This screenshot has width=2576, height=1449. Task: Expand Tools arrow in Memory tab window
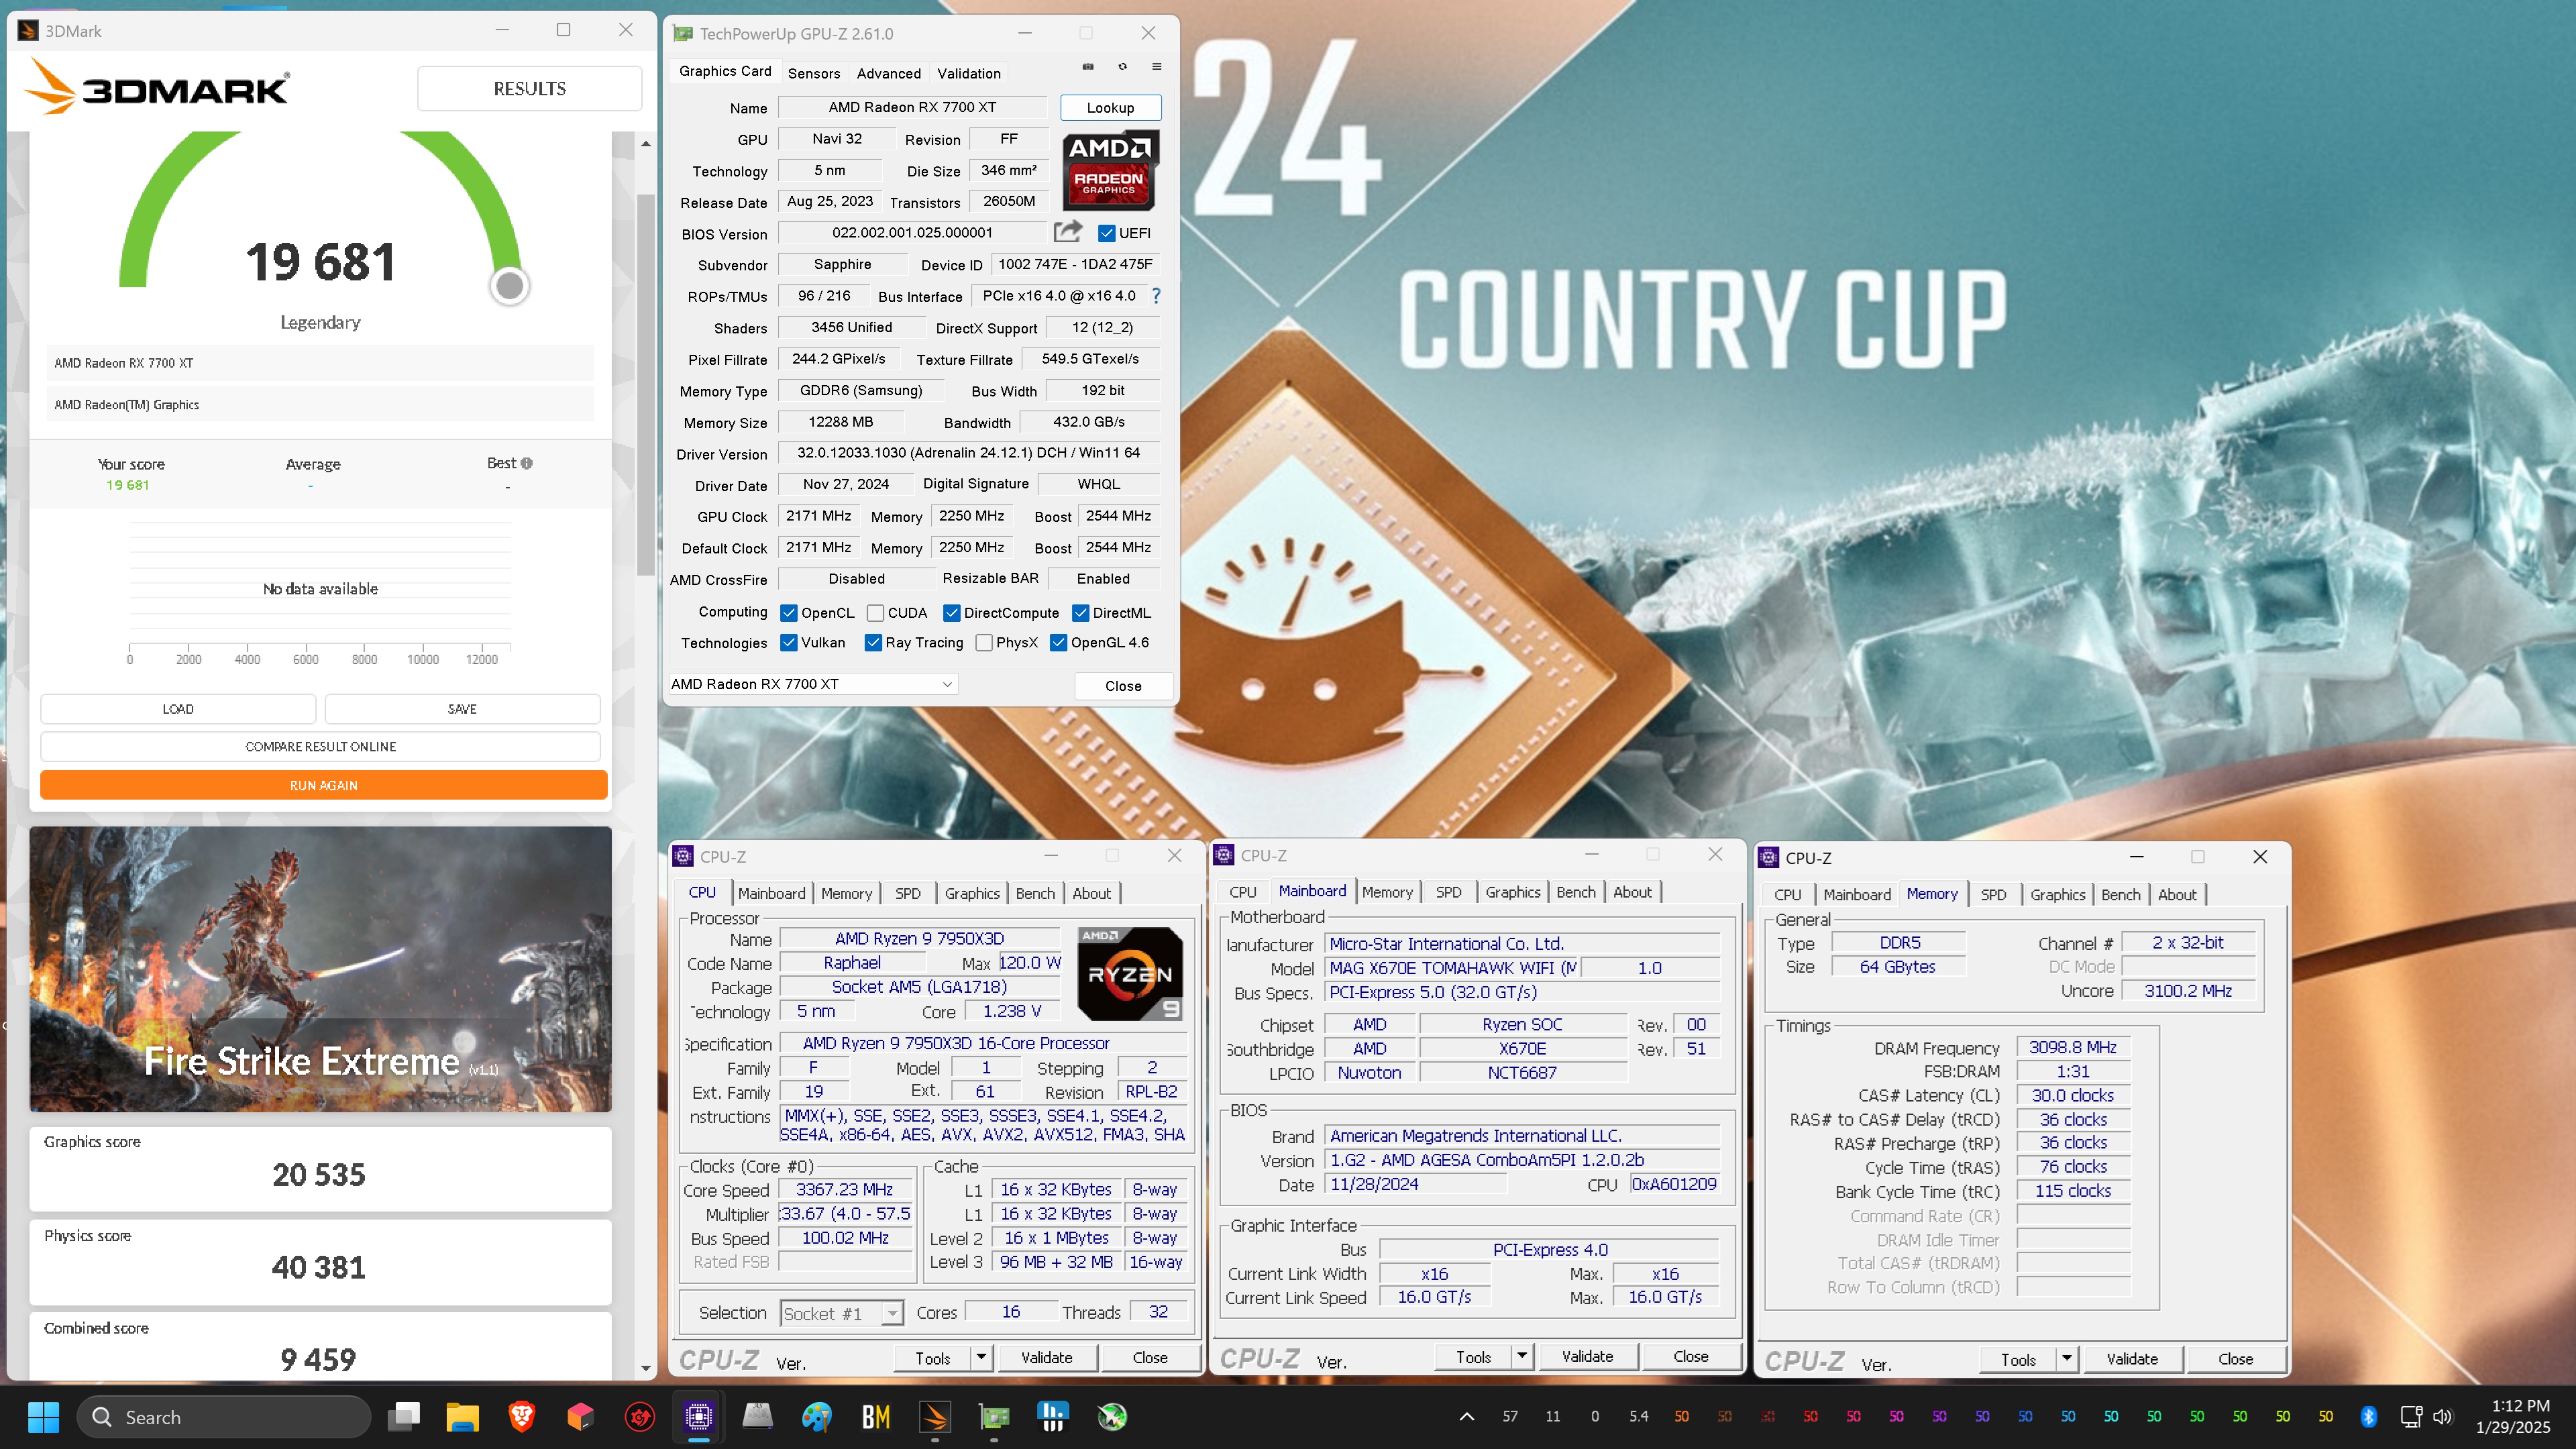coord(2066,1358)
